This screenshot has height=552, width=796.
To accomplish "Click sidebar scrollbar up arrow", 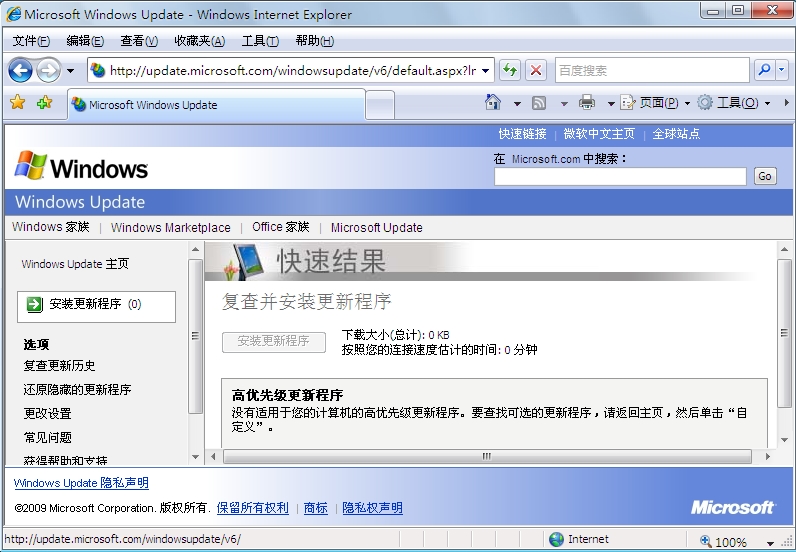I will tap(195, 249).
